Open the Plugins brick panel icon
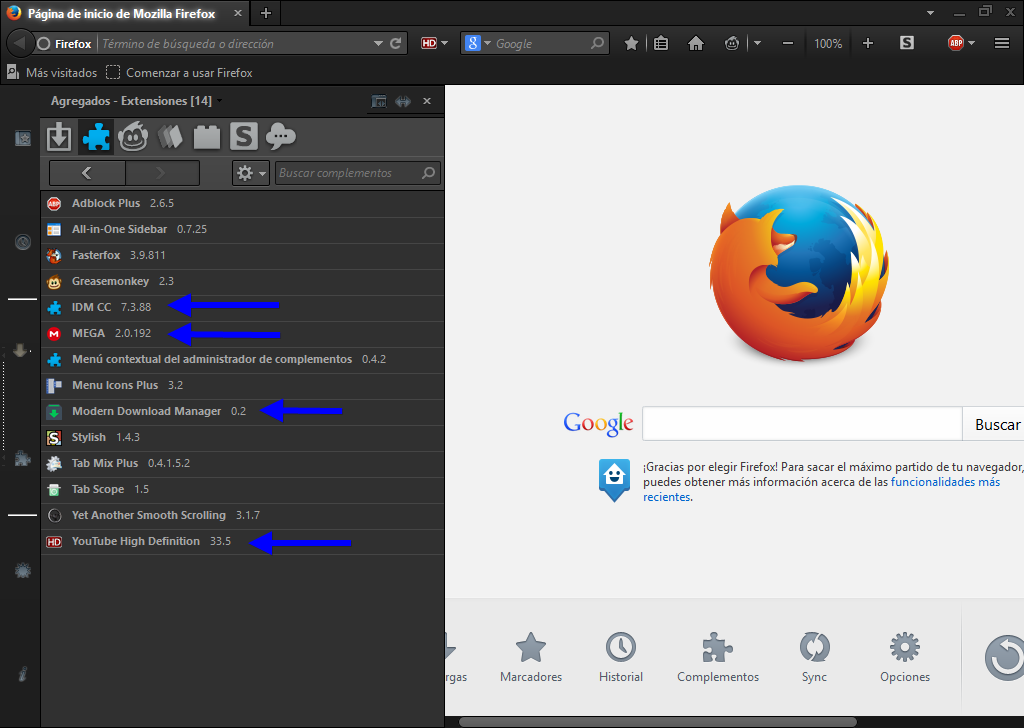The image size is (1024, 728). (x=207, y=137)
